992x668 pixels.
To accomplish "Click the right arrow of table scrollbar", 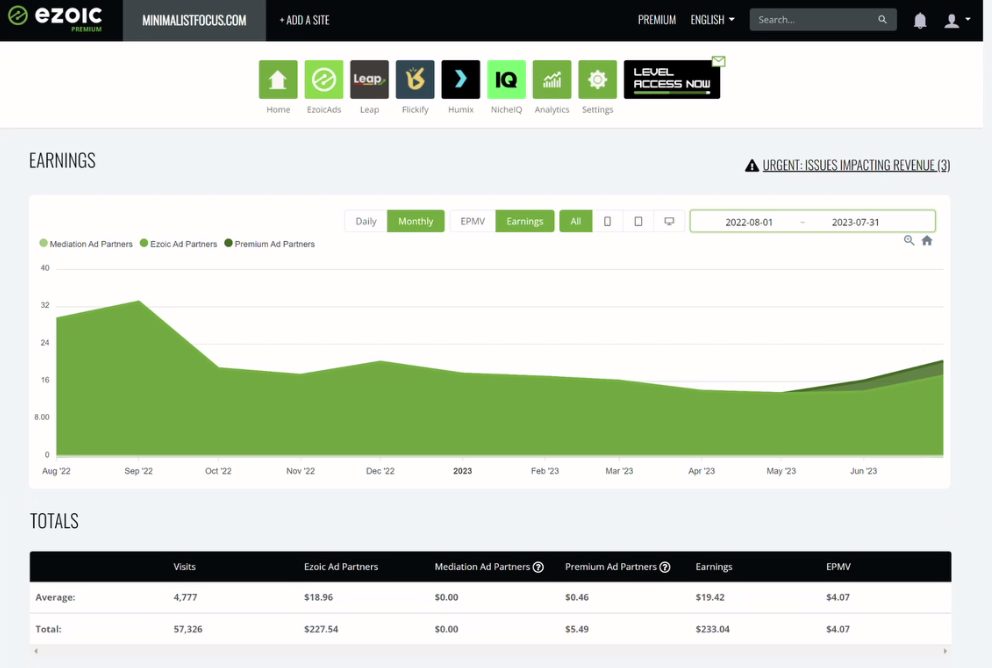I will 945,651.
